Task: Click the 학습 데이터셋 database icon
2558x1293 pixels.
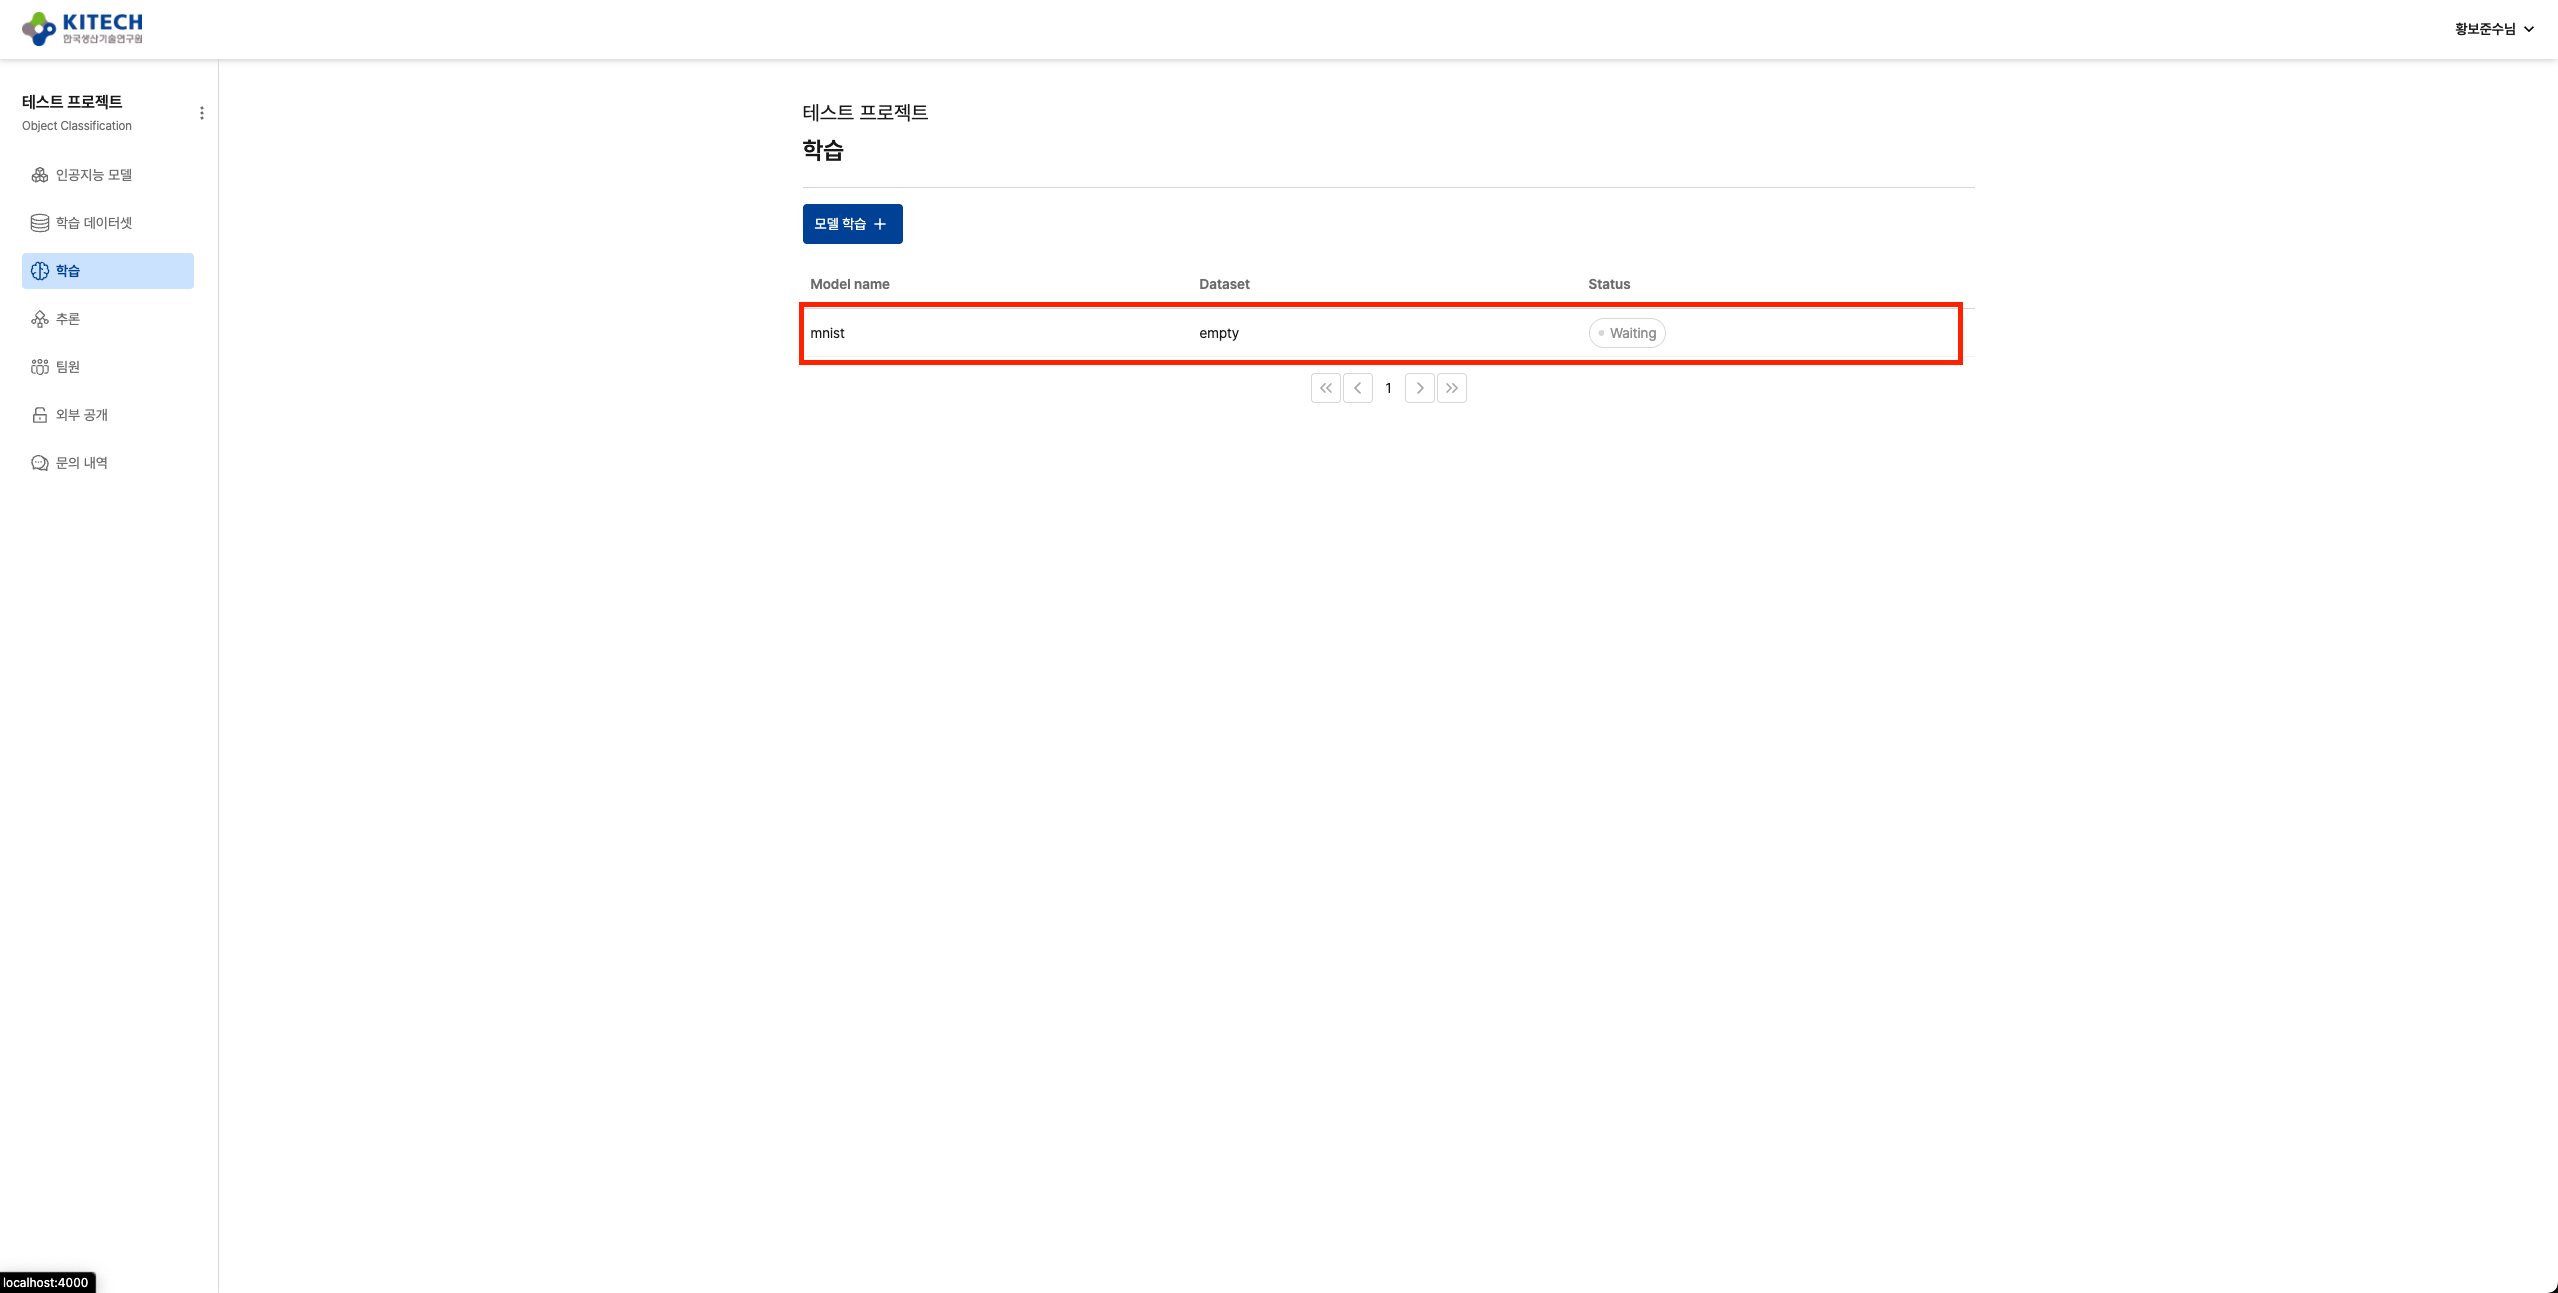Action: pyautogui.click(x=40, y=223)
